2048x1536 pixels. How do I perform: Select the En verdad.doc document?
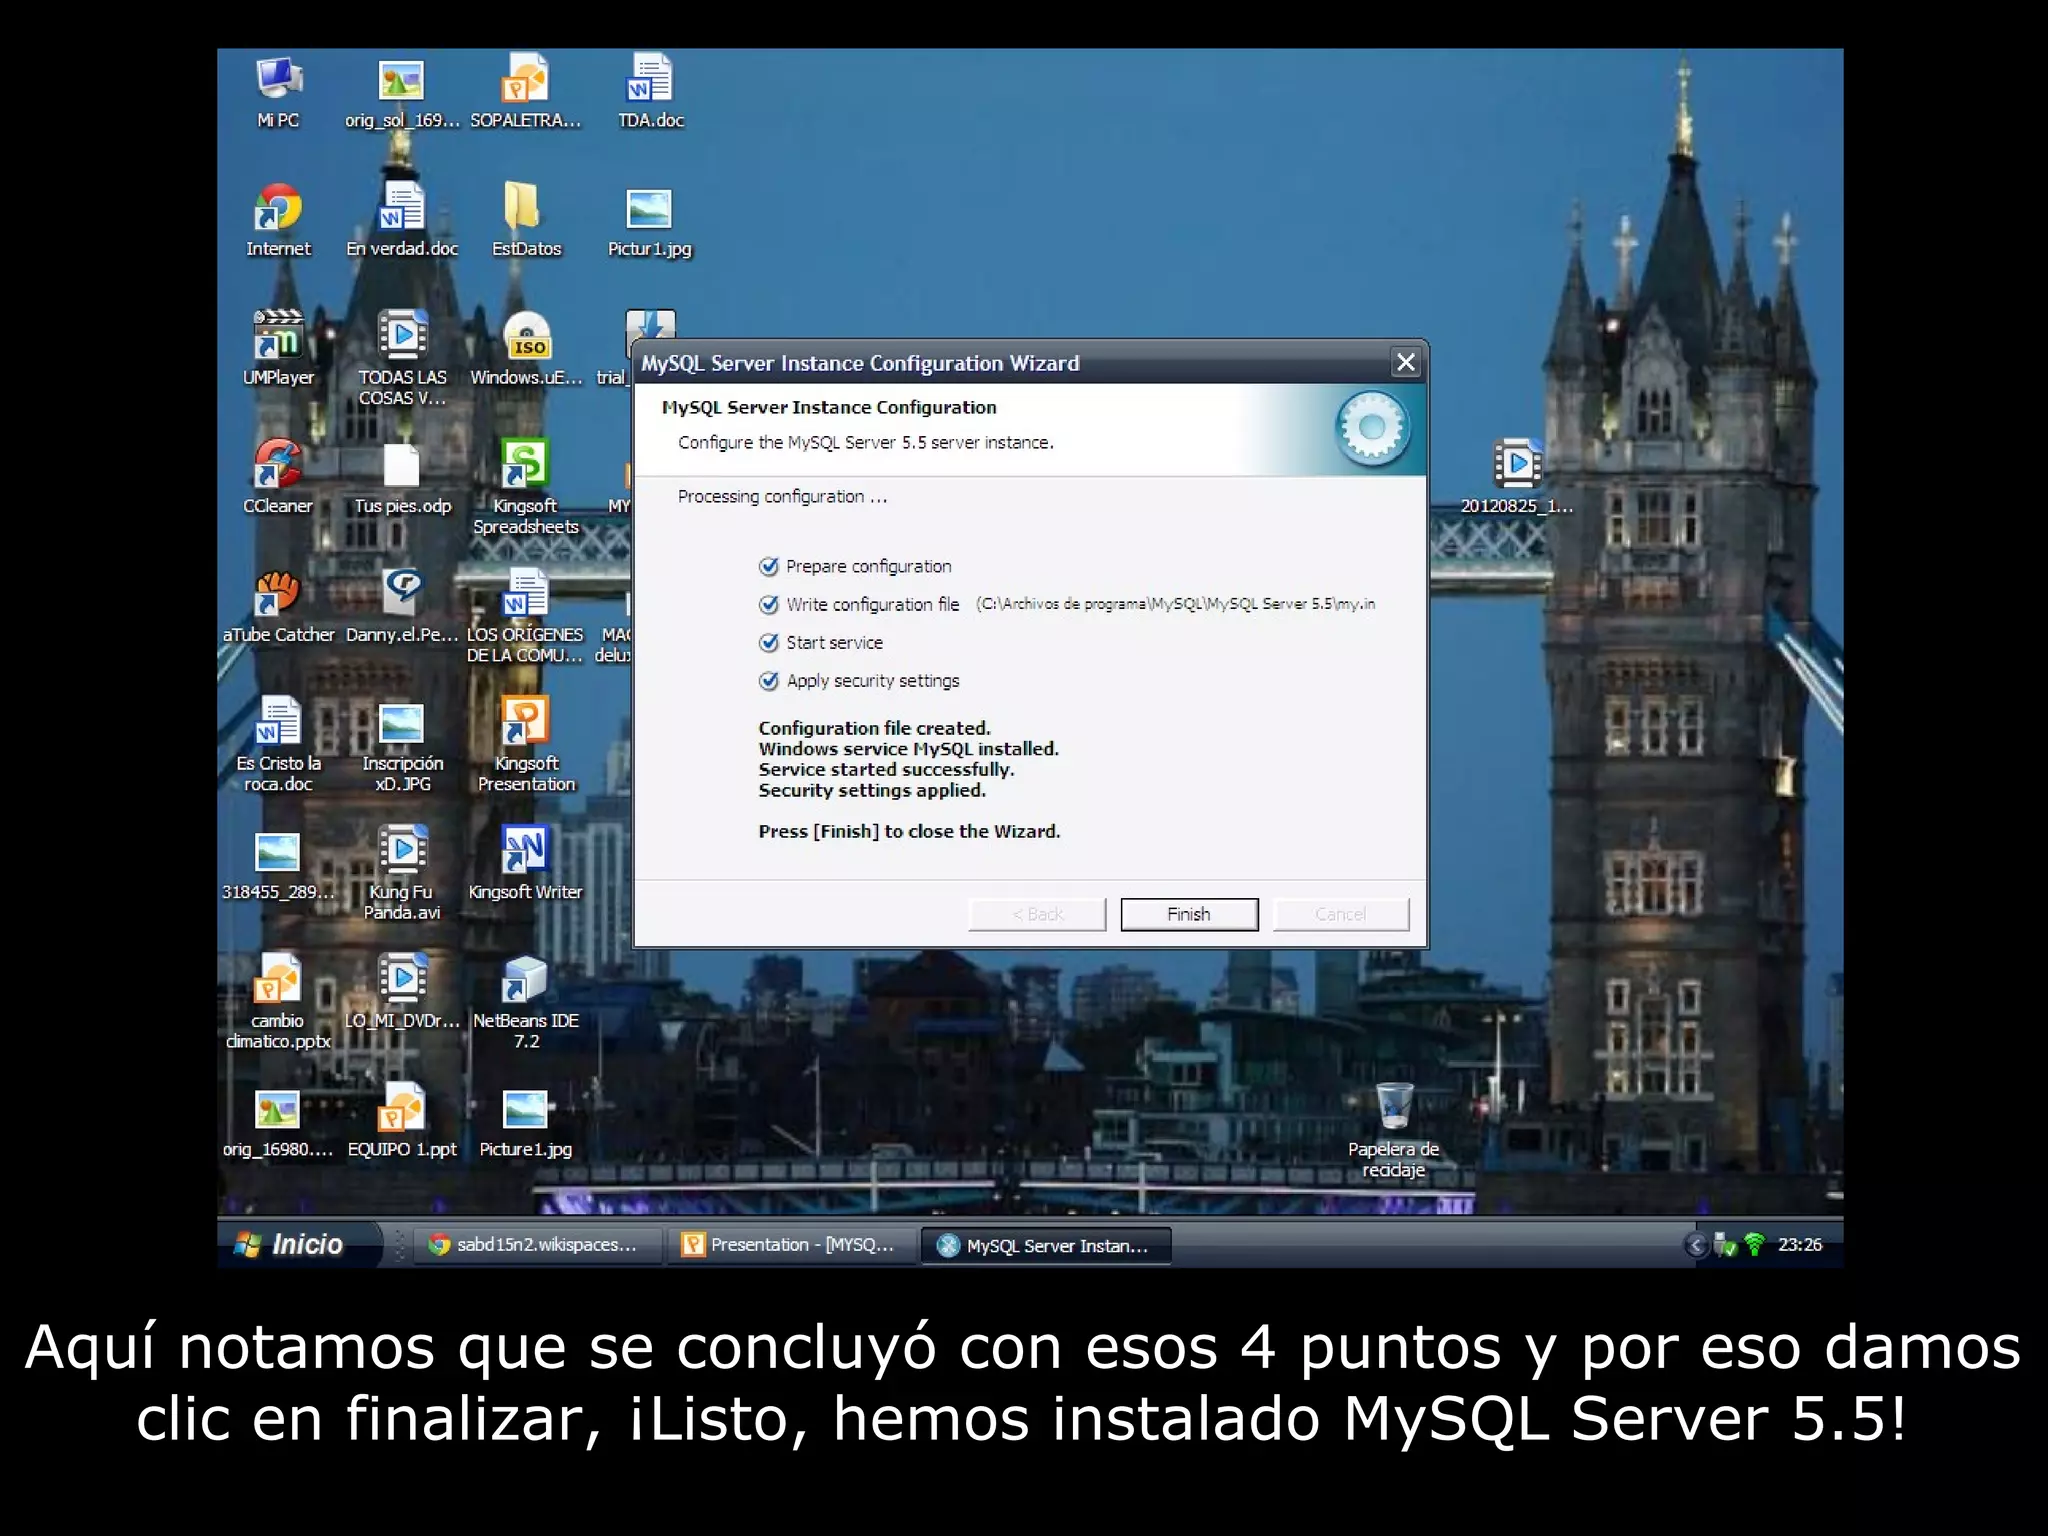[402, 221]
